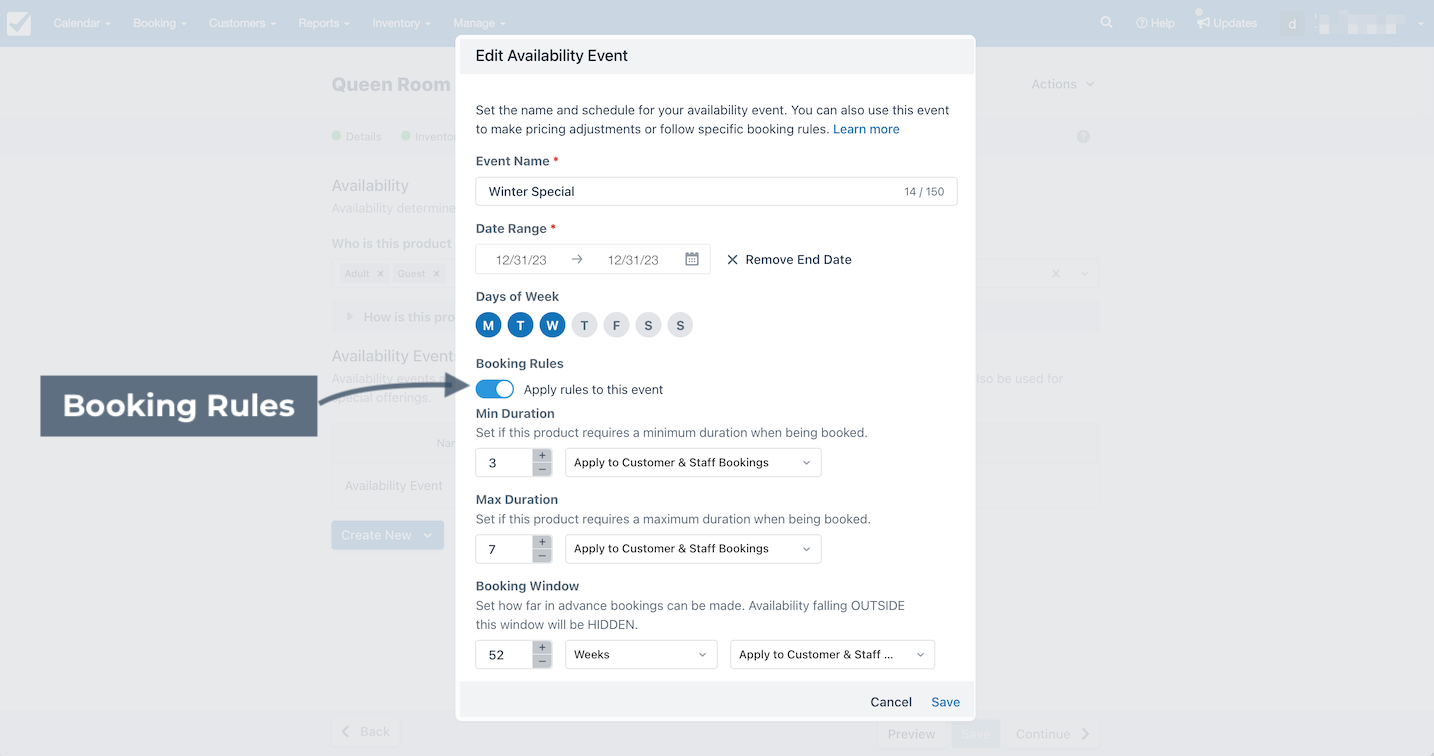Decrease Max Duration with minus button
This screenshot has height=756, width=1434.
coord(542,555)
